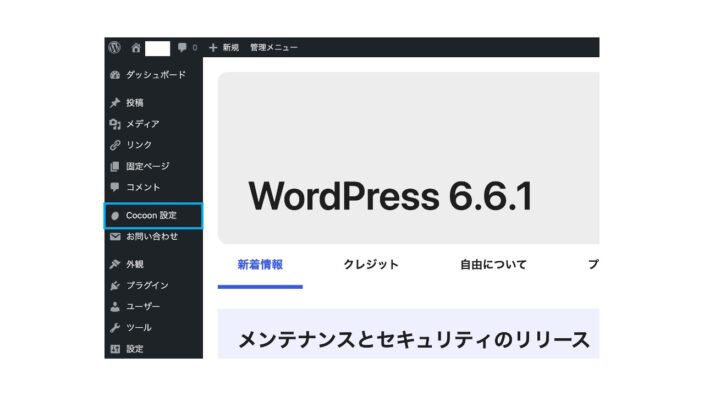This screenshot has height=396, width=704.
Task: Click the home site icon in admin bar
Action: 136,47
